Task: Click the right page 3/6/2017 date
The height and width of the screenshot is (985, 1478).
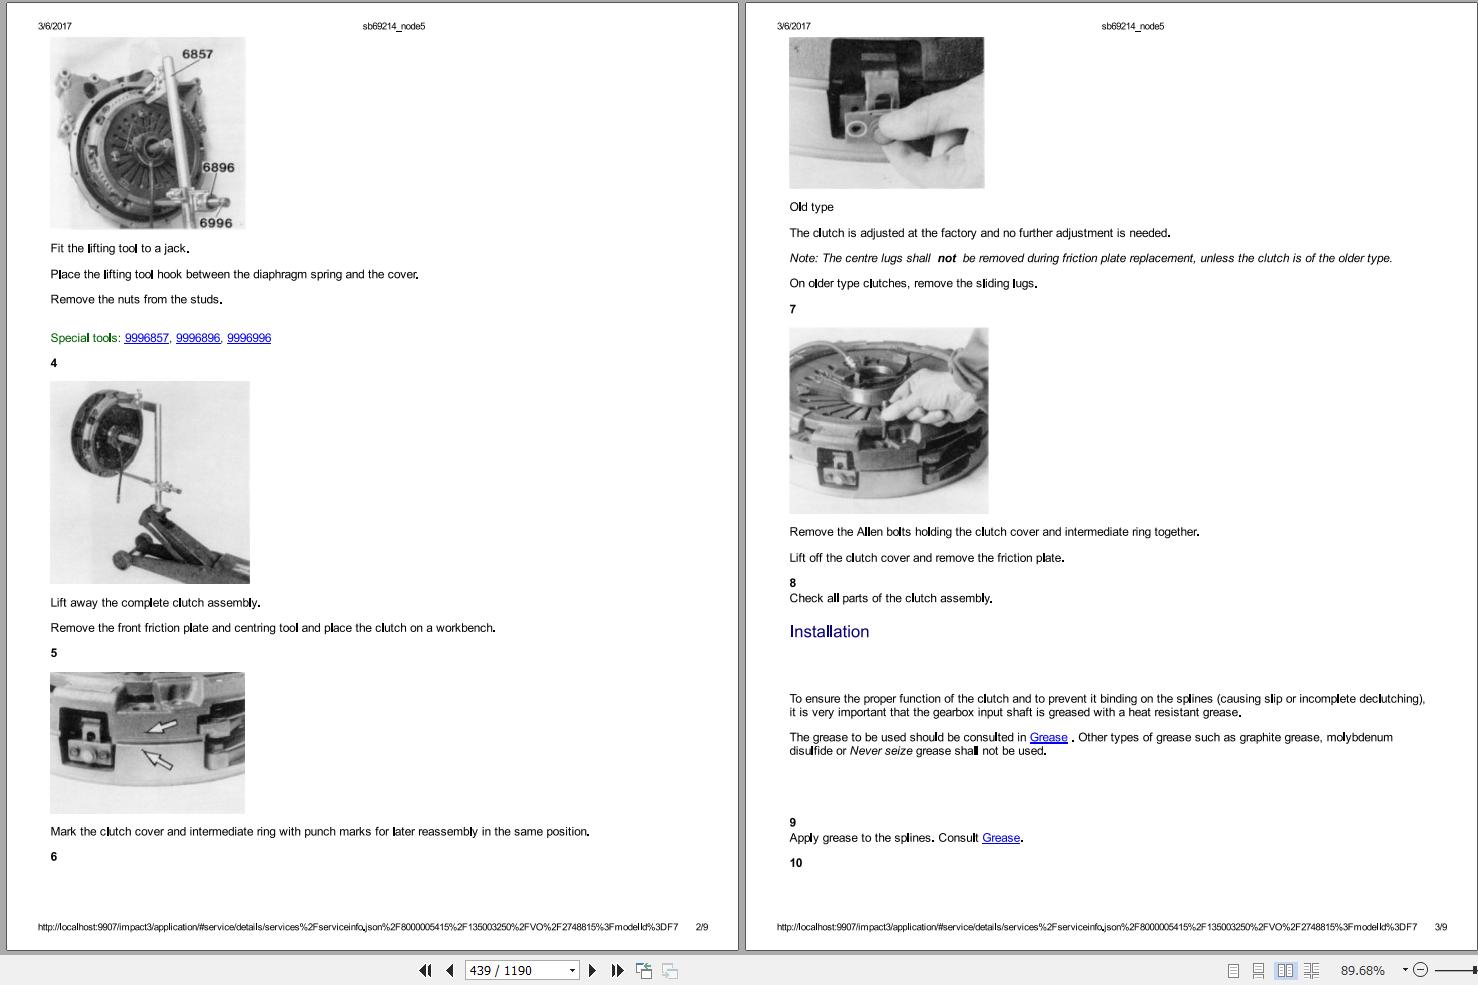Action: (794, 26)
